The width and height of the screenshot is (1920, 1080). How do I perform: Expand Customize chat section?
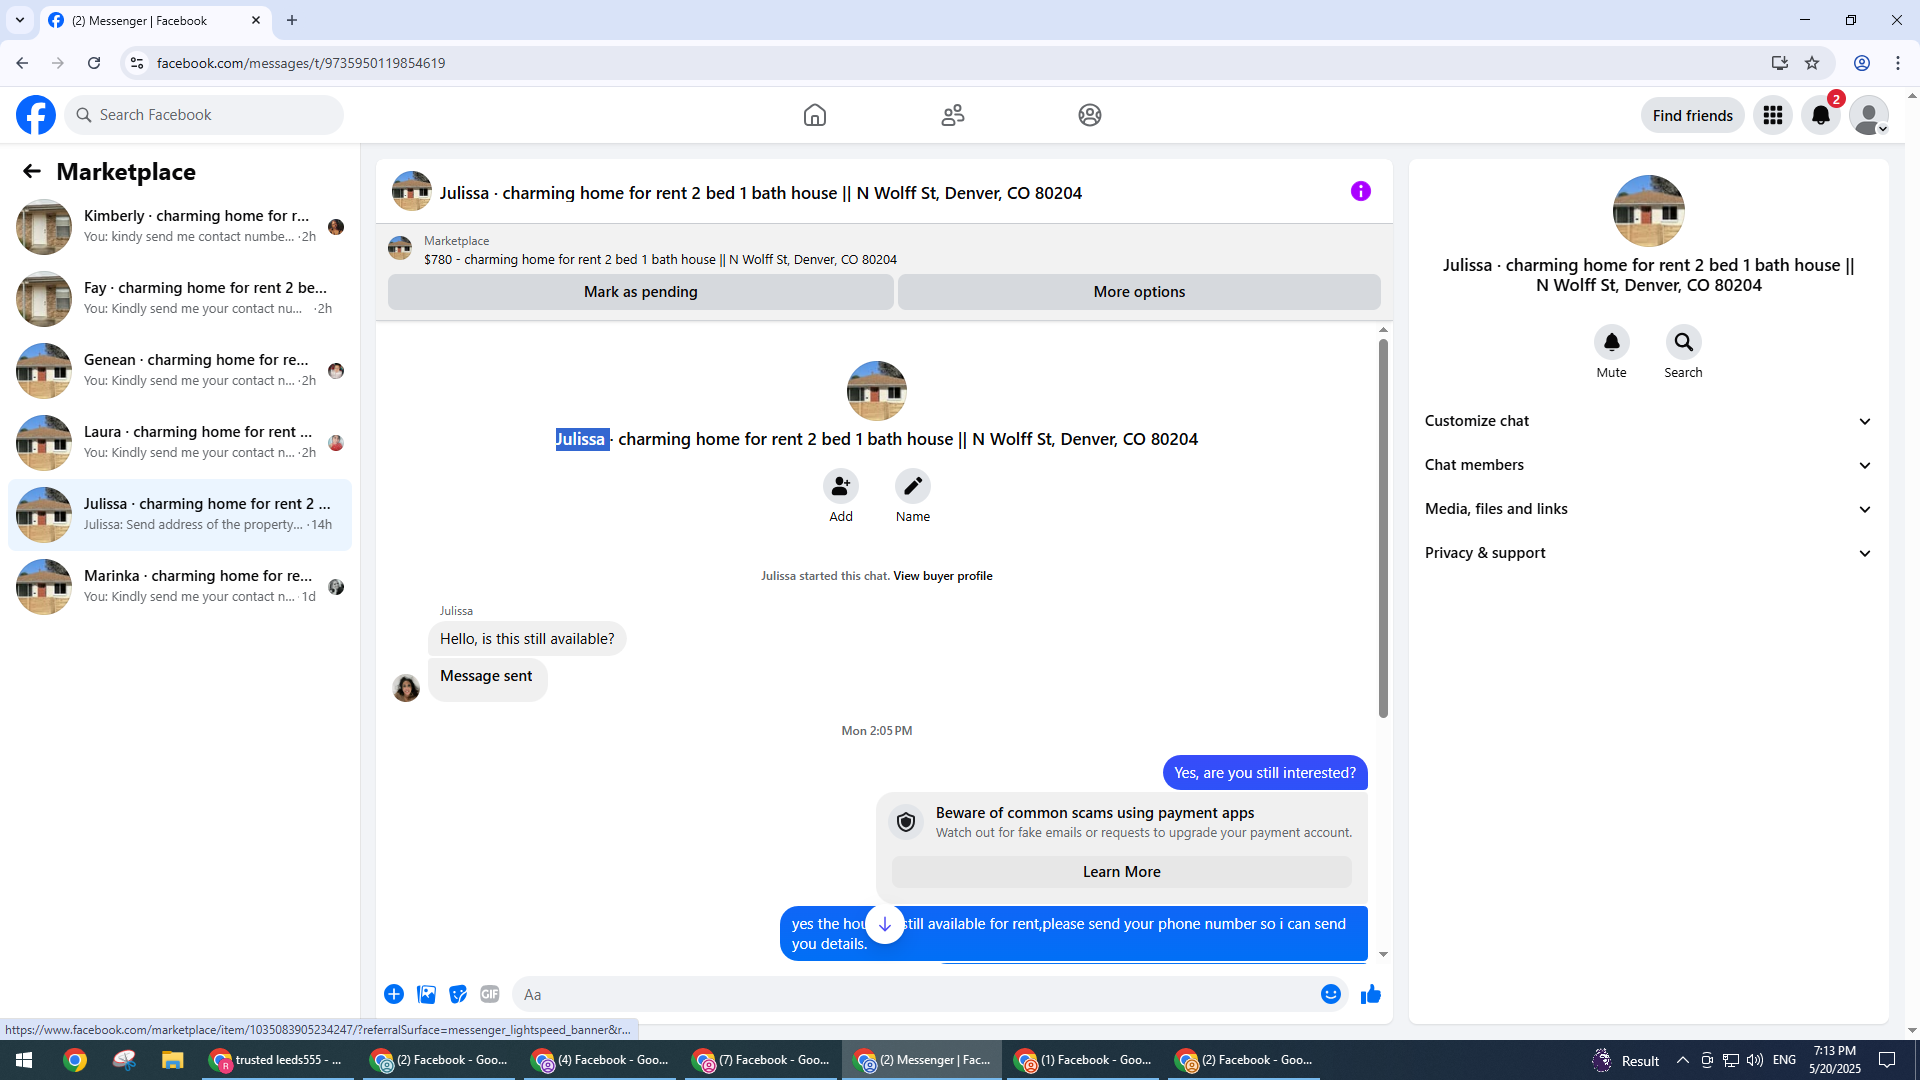point(1648,421)
